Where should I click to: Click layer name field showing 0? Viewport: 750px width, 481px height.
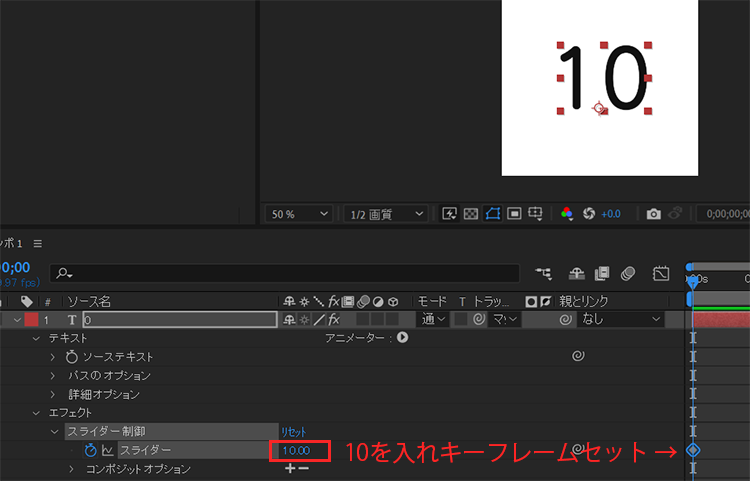tap(180, 319)
